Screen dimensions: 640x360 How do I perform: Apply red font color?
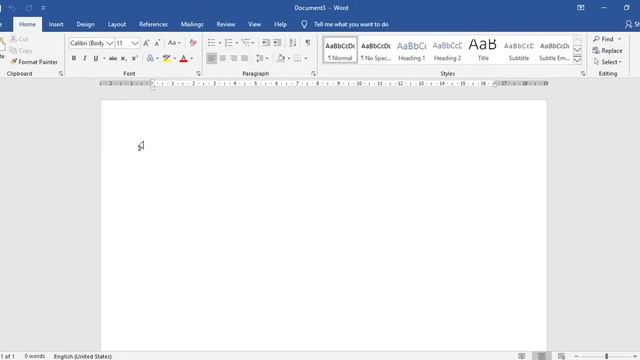pos(184,58)
